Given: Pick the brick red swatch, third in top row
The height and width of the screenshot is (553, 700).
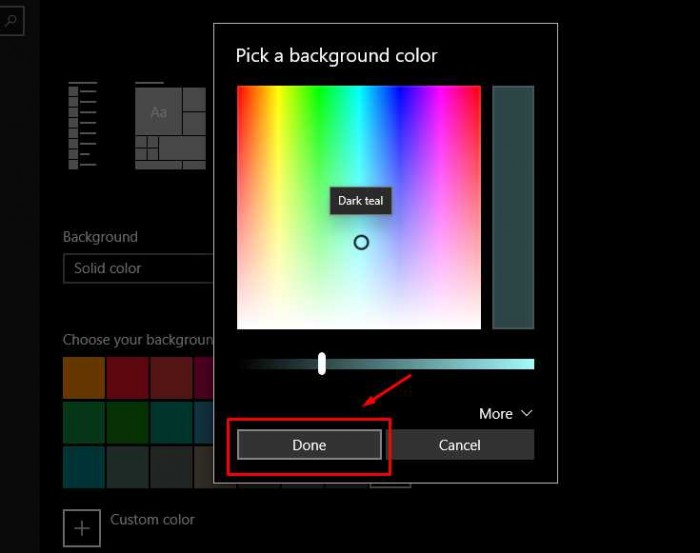Looking at the screenshot, I should pyautogui.click(x=171, y=378).
